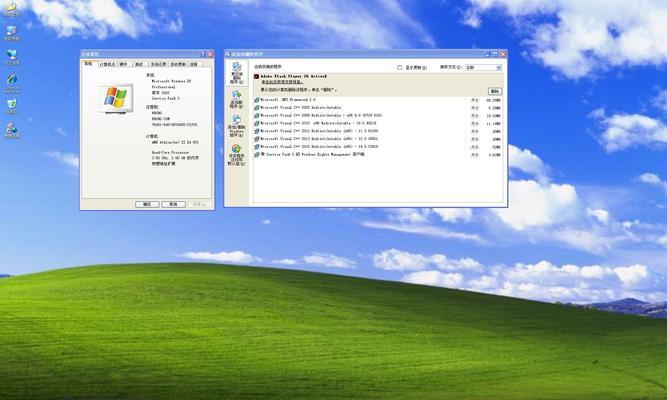Open Add/Remove Windows Components sidebar icon
The width and height of the screenshot is (667, 400).
[x=237, y=126]
